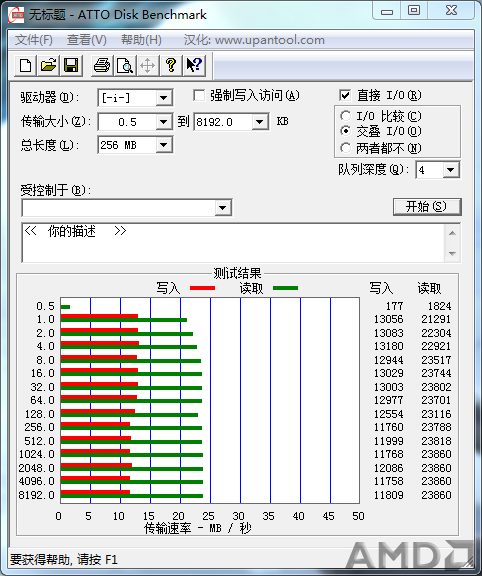Image resolution: width=482 pixels, height=576 pixels.
Task: Open the 查看(V) menu
Action: pyautogui.click(x=87, y=40)
